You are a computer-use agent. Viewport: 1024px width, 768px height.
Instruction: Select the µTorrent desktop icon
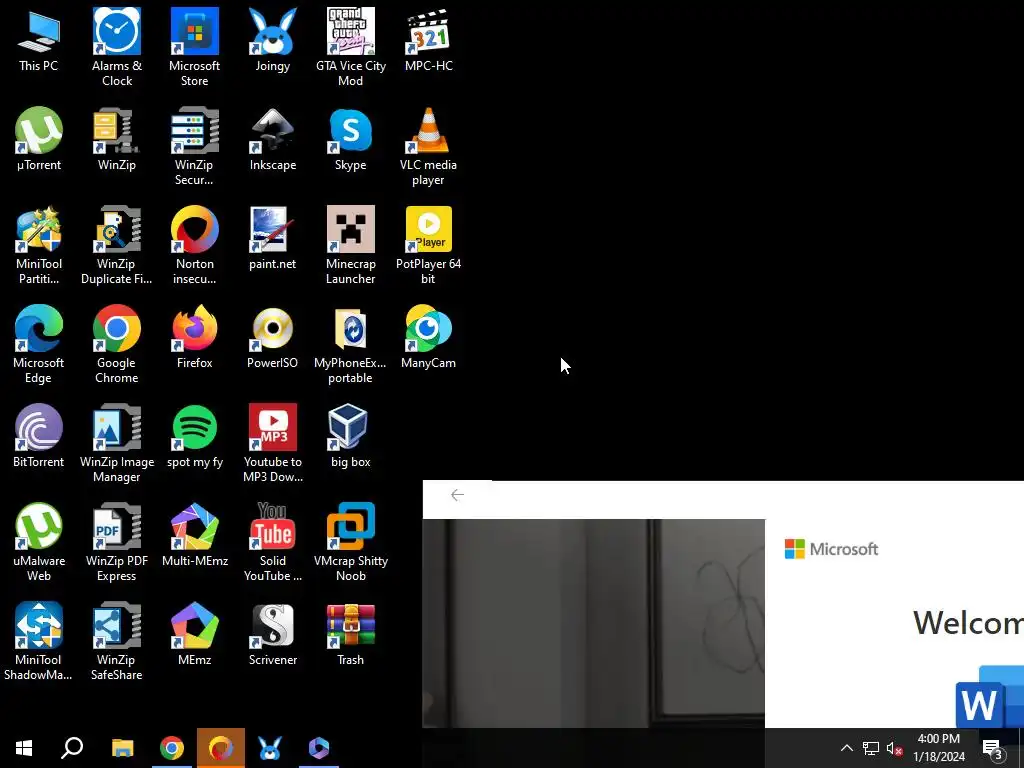point(39,139)
